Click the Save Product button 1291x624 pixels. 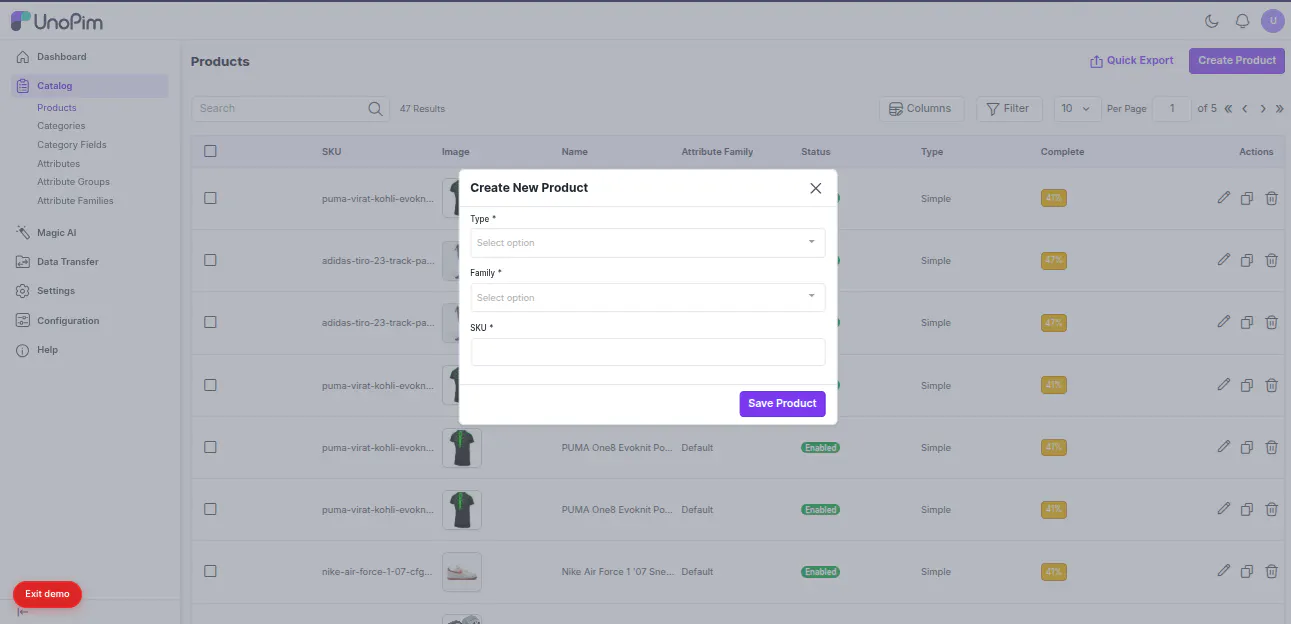point(782,403)
